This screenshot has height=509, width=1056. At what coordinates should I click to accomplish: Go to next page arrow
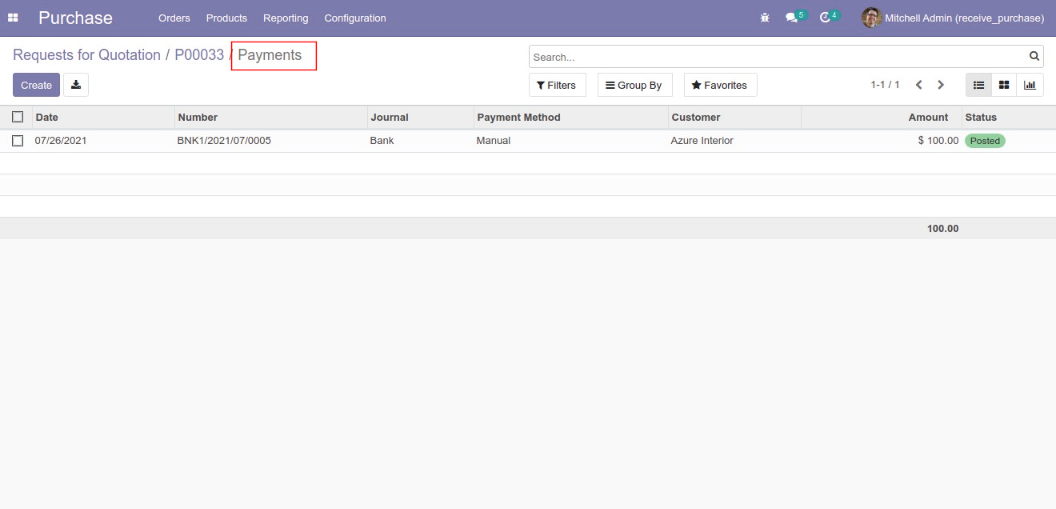(x=941, y=85)
